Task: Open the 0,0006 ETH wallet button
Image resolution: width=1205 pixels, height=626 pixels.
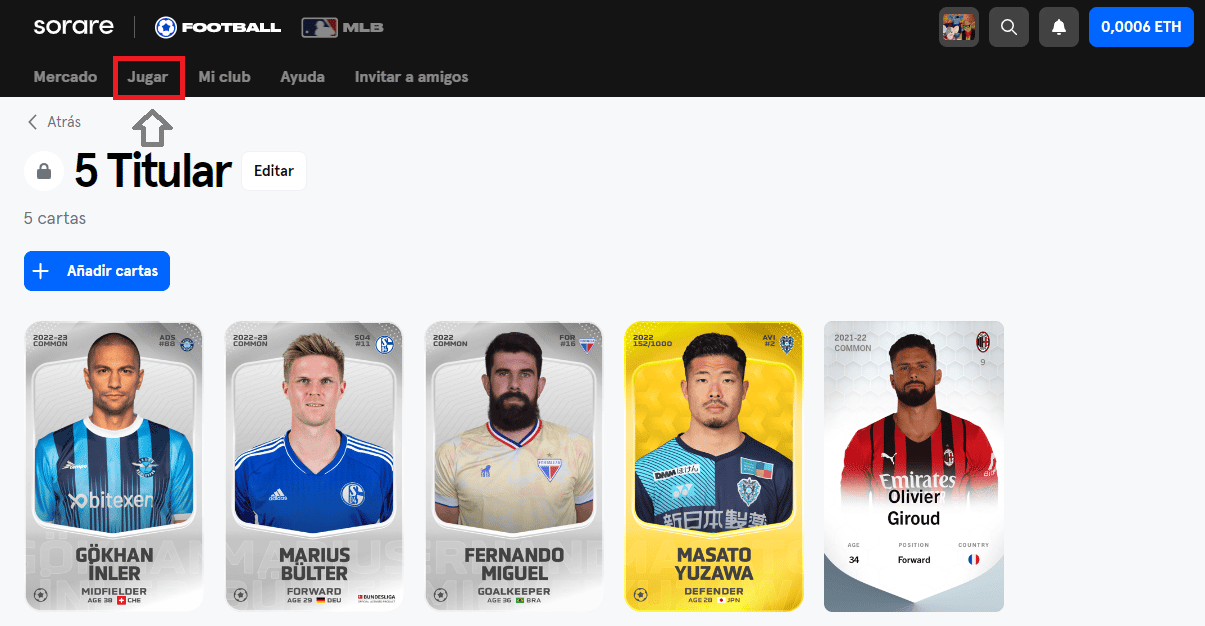Action: coord(1141,27)
